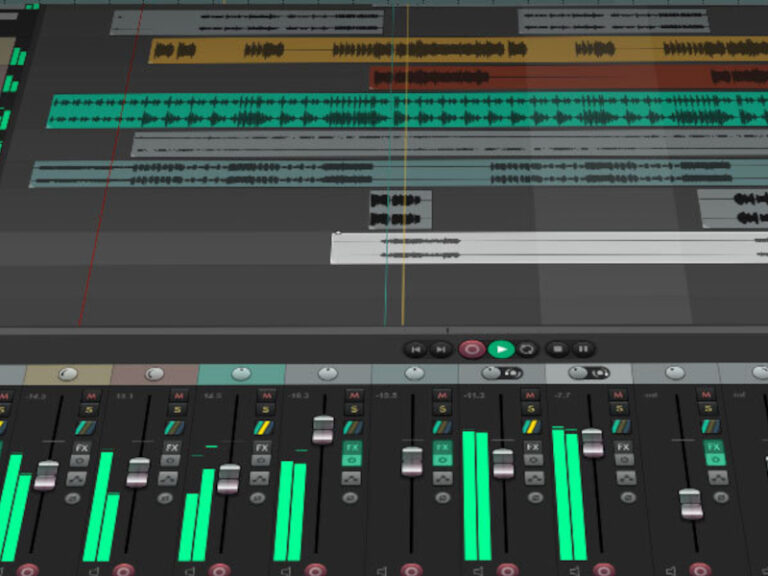The image size is (768, 576).
Task: Mute the tan-colored mixer channel
Action: [89, 396]
